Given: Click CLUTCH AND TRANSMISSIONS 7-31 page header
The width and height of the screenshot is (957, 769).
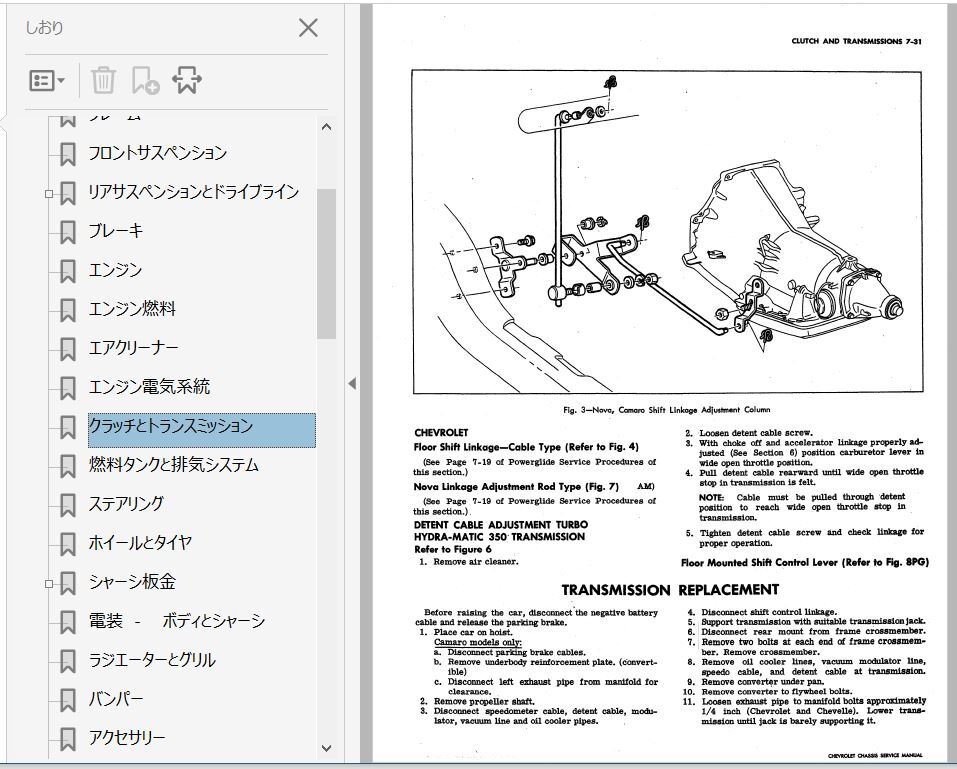Looking at the screenshot, I should [856, 42].
